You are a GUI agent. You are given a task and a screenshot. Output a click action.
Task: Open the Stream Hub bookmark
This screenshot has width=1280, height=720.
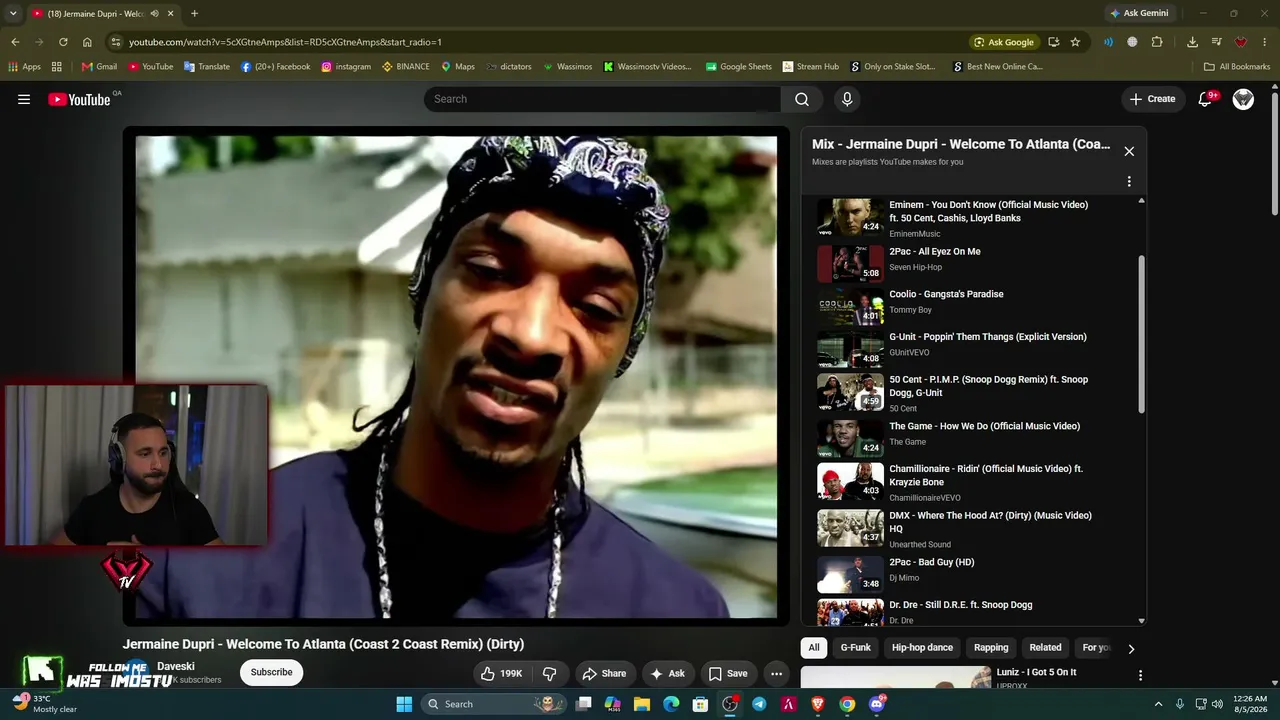(809, 67)
